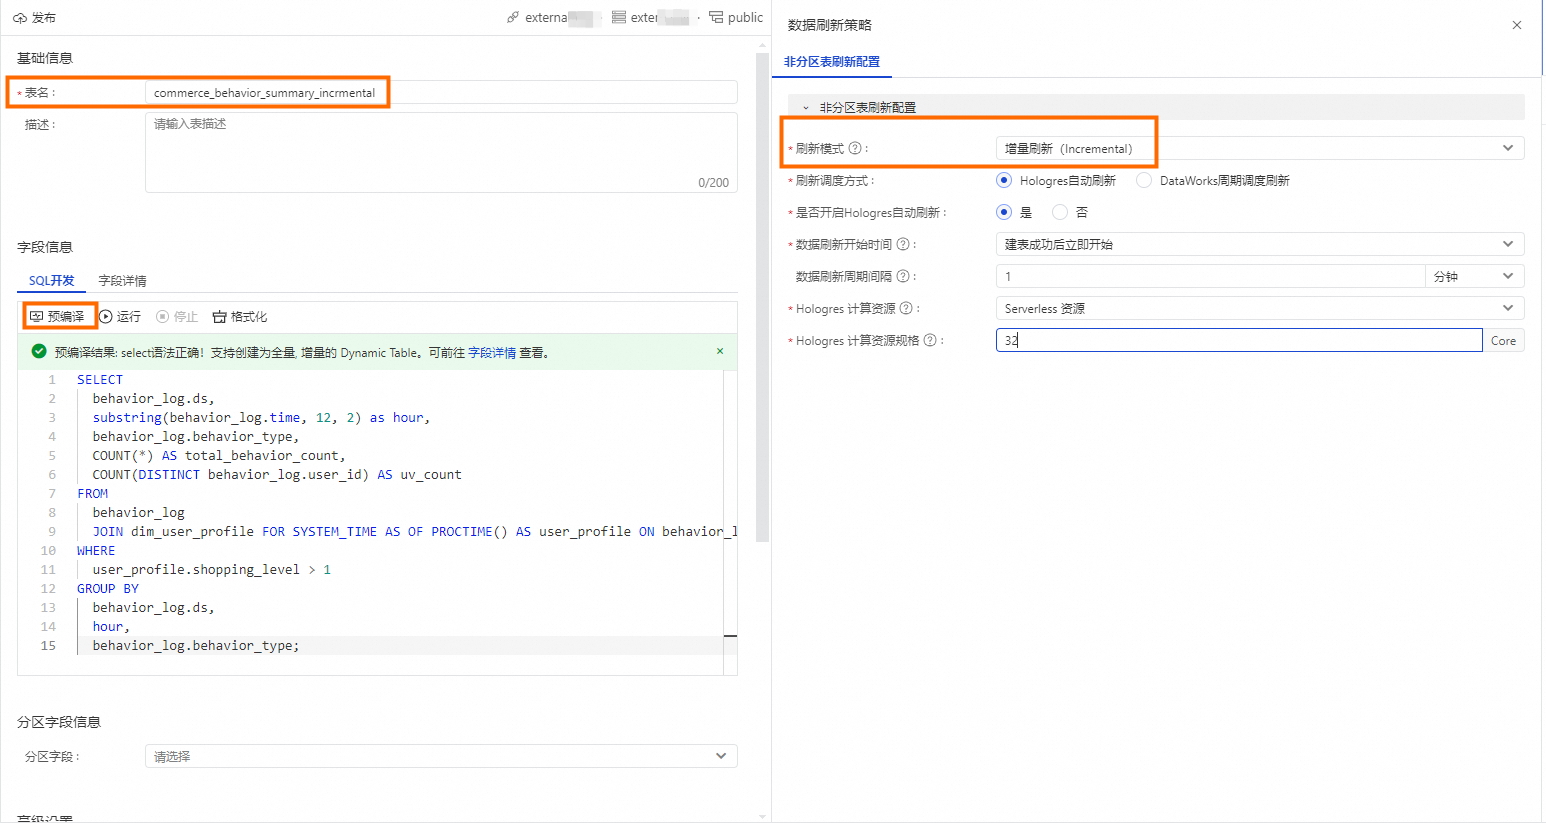Click the WHERE keyword line
1546x823 pixels.
pos(96,550)
